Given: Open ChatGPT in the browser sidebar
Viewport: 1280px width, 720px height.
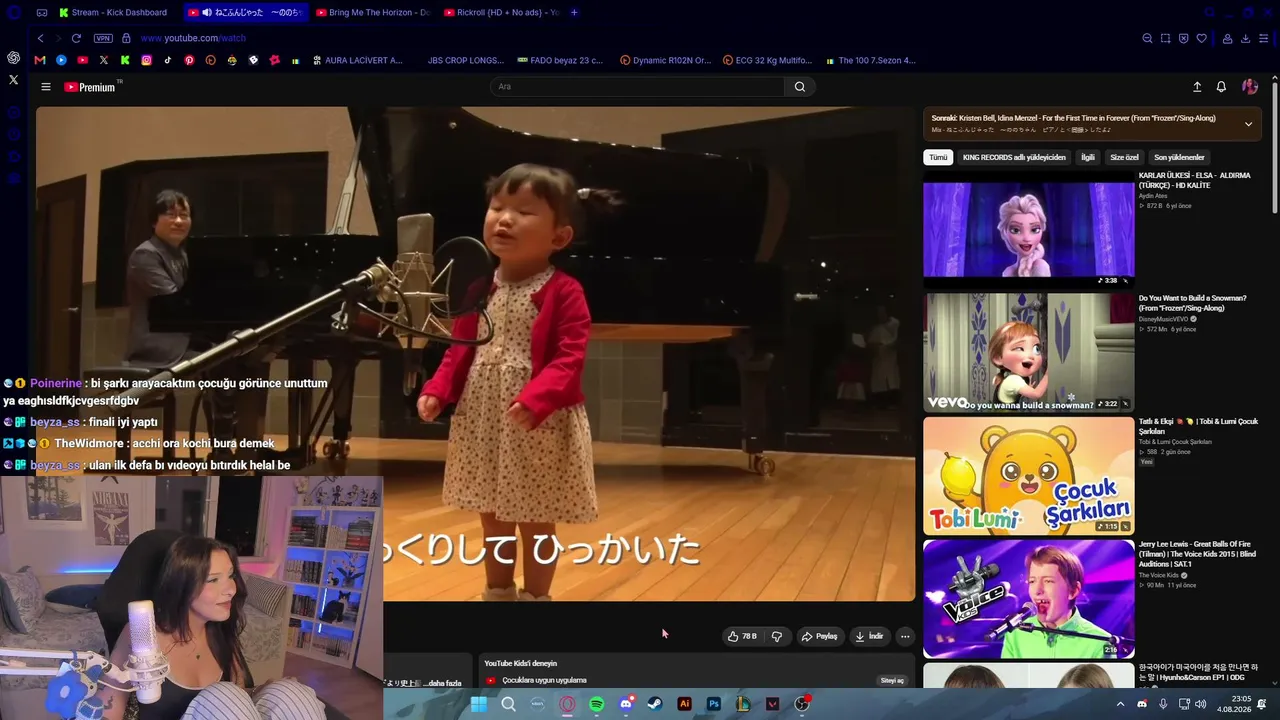Looking at the screenshot, I should (x=13, y=58).
